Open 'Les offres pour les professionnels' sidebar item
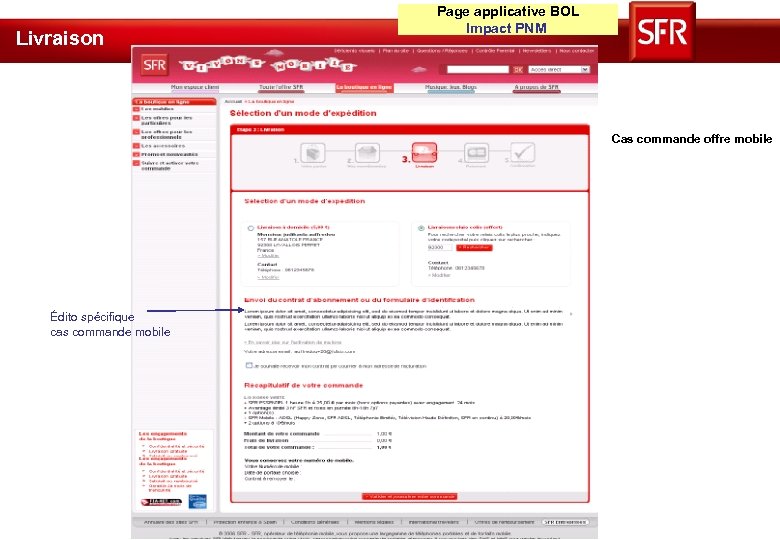780x540 pixels. pos(167,134)
